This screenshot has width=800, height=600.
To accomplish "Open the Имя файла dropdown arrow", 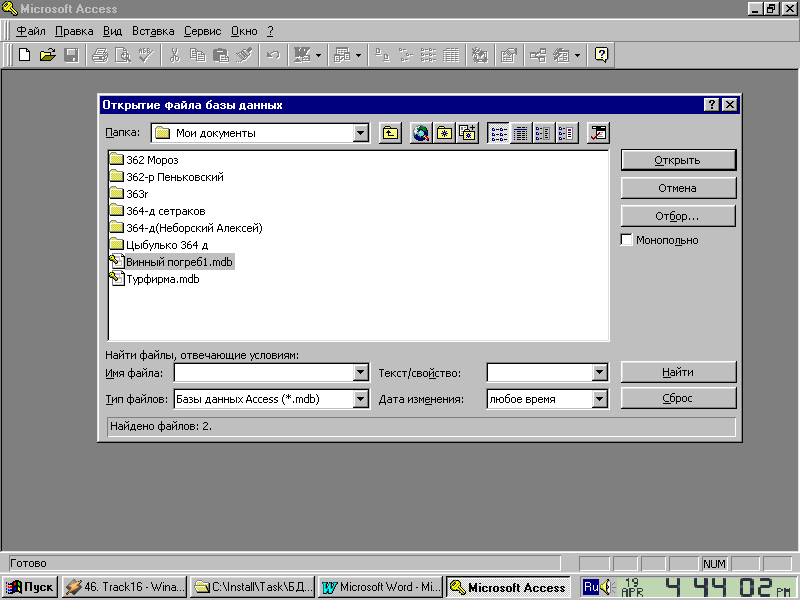I will 360,372.
